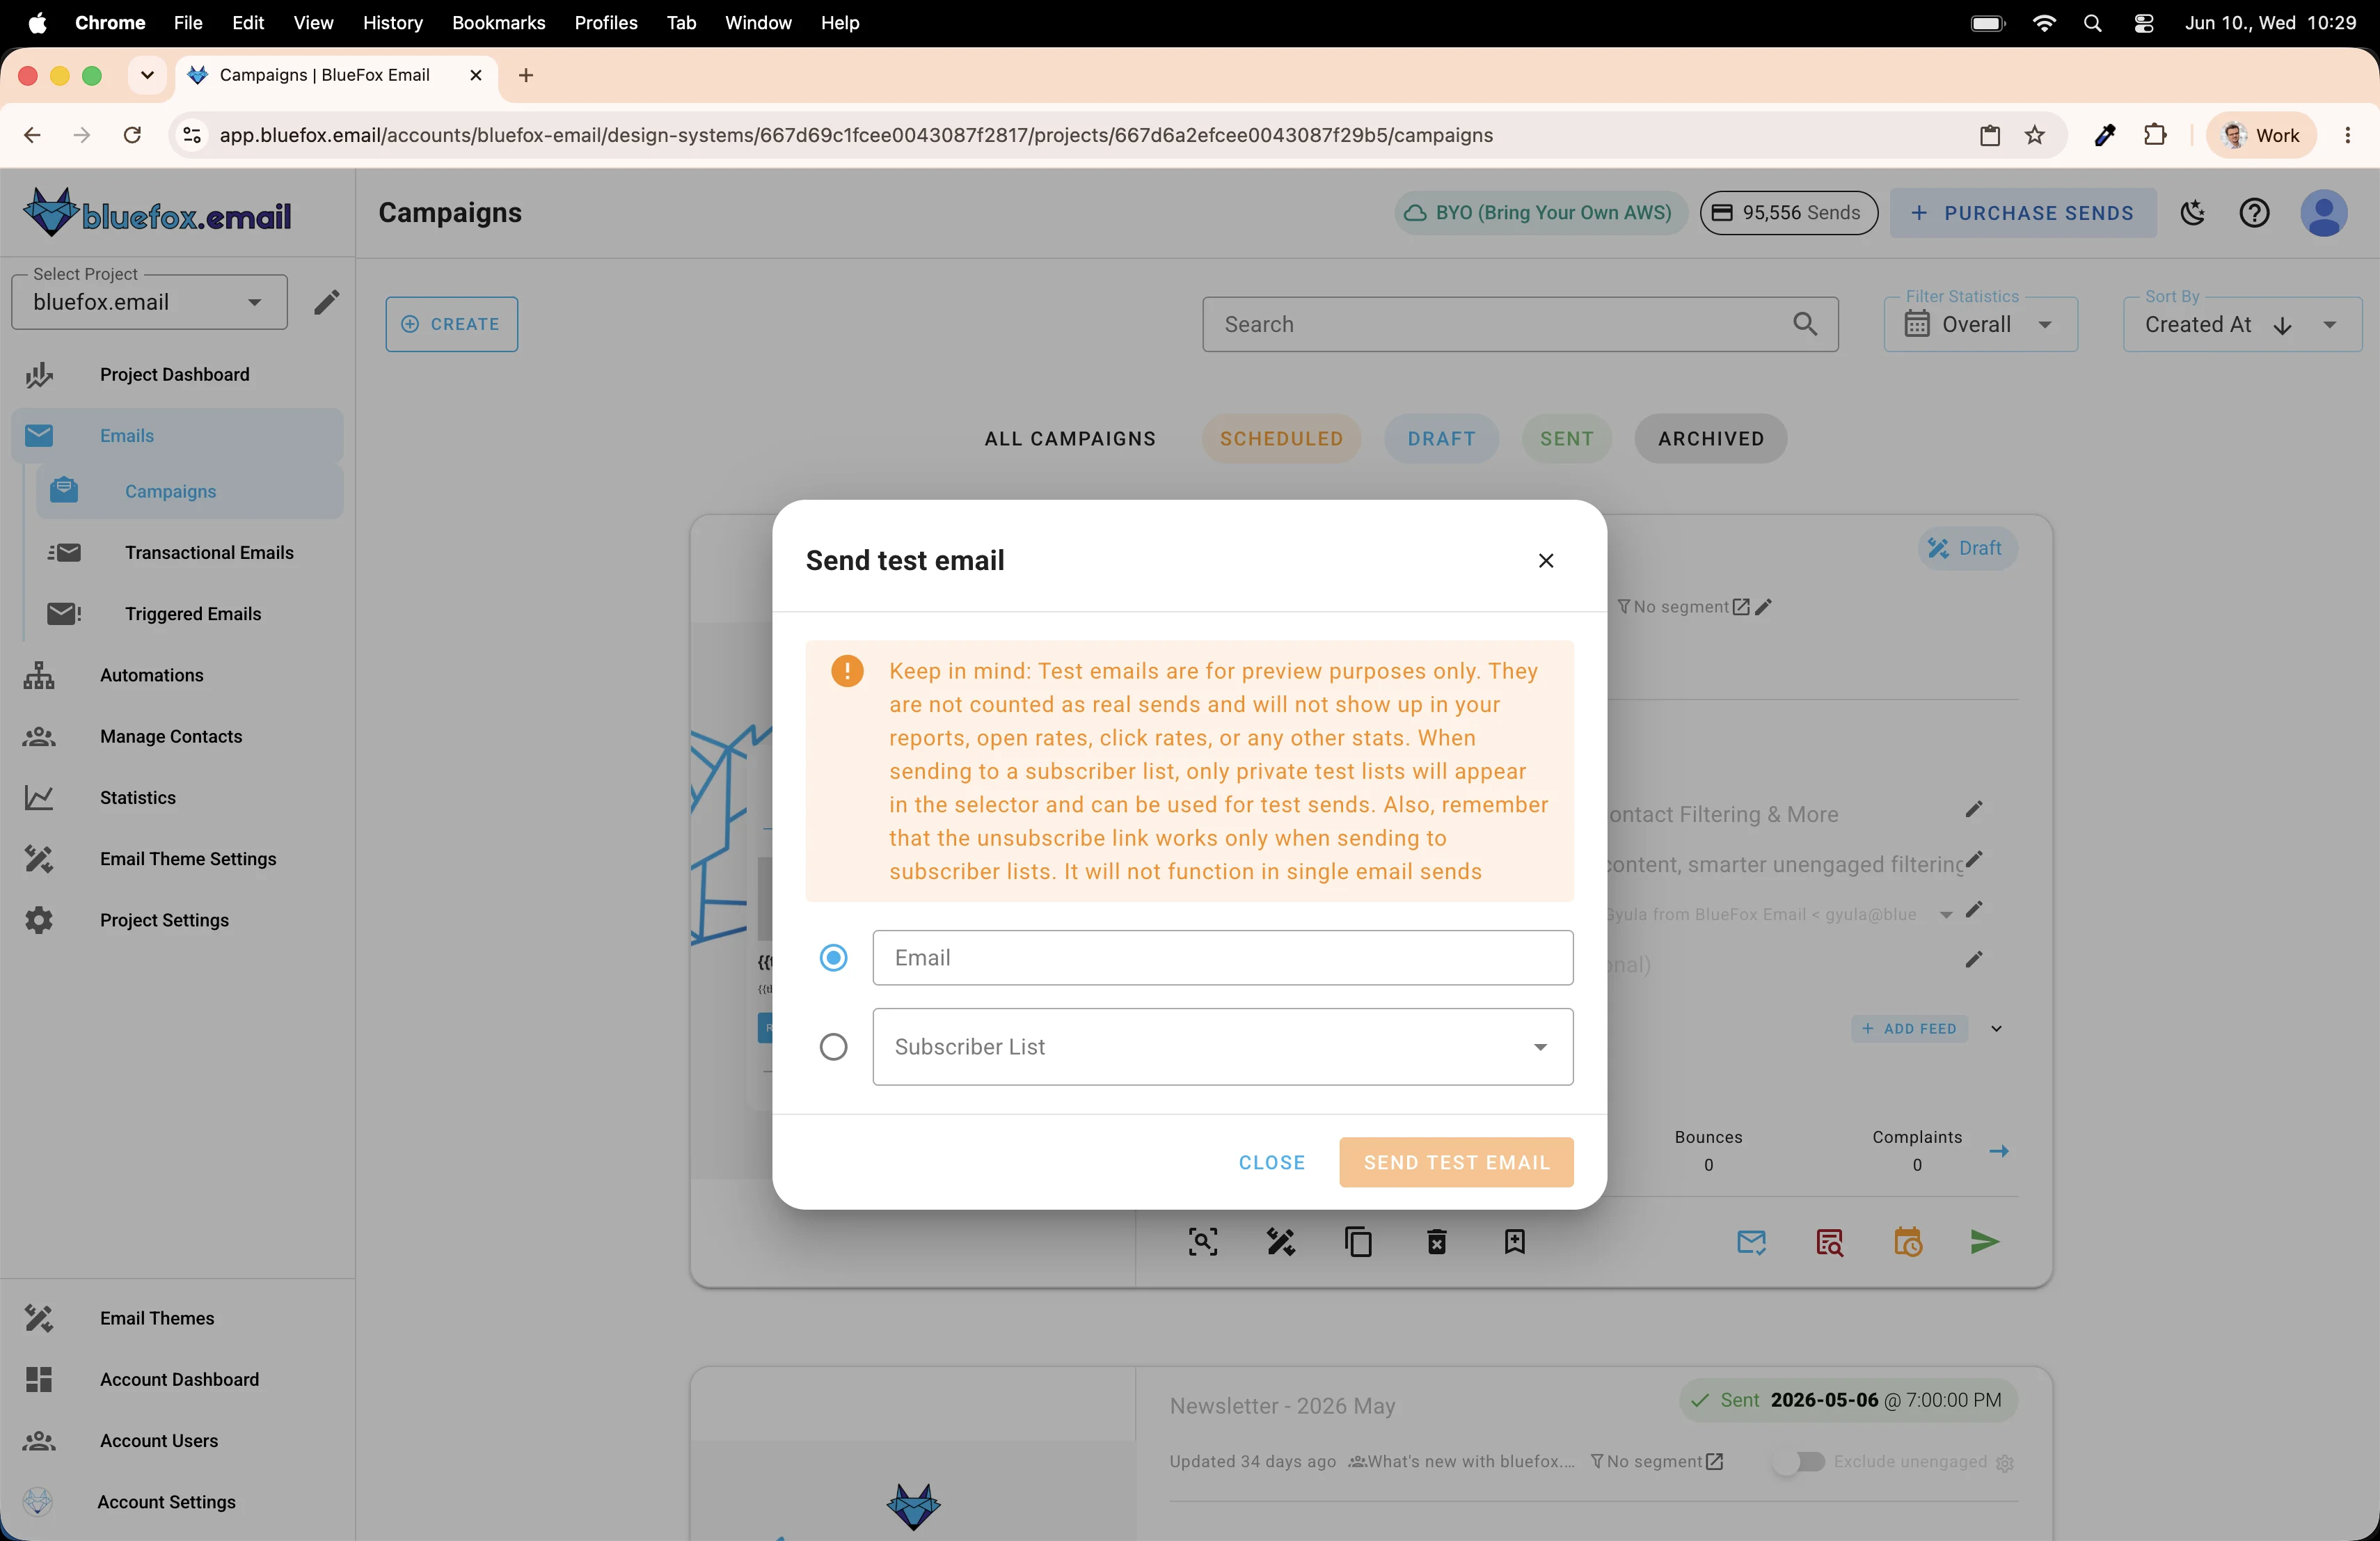Click ADD FEED button
This screenshot has height=1541, width=2380.
[1909, 1029]
